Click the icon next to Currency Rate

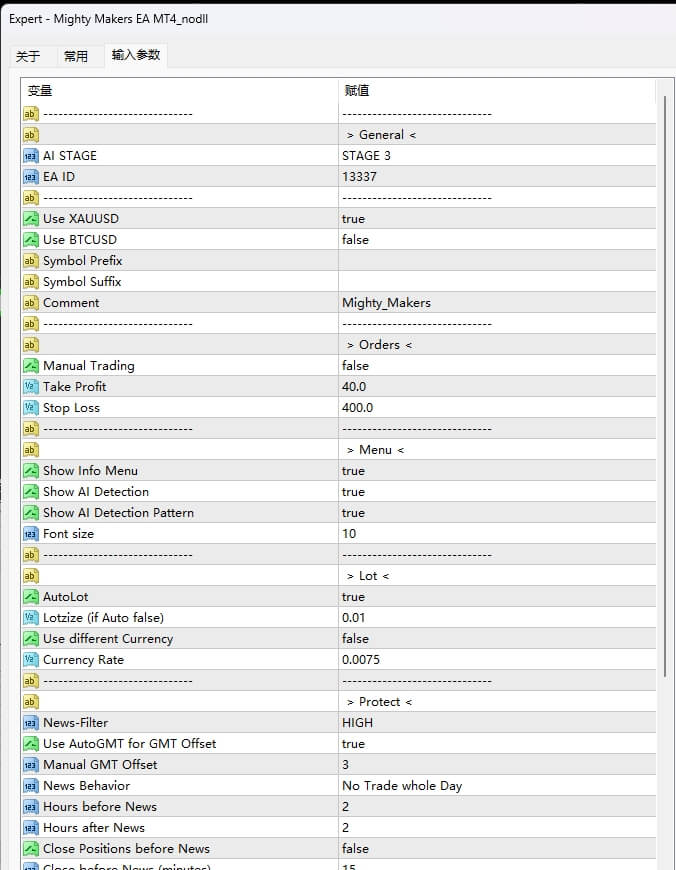30,660
